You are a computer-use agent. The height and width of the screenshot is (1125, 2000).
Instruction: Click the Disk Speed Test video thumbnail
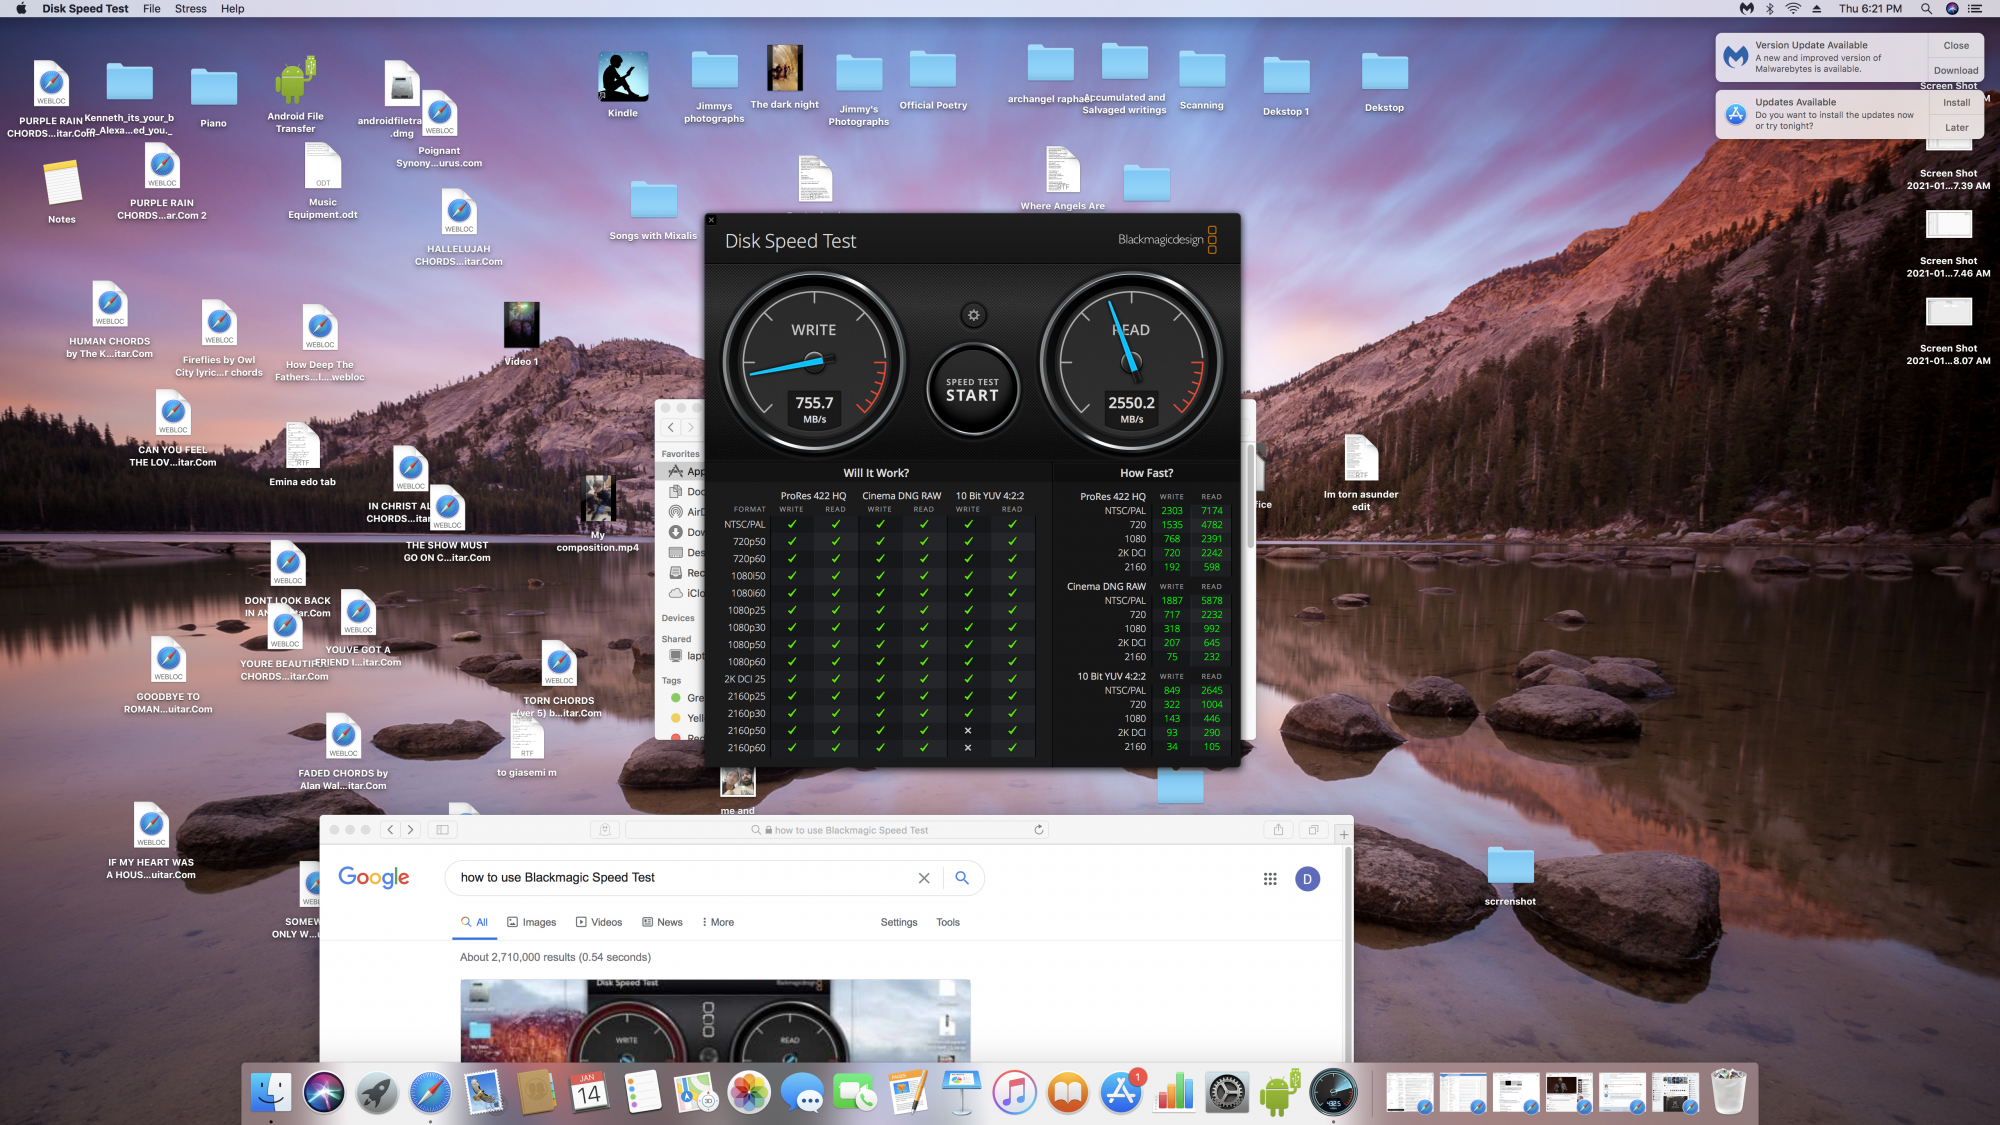tap(715, 1020)
